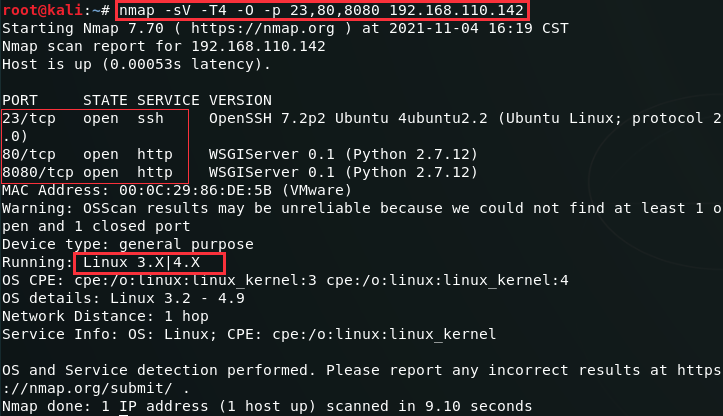Click the VERSION column header
Viewport: 723px width, 416px height.
[x=240, y=101]
